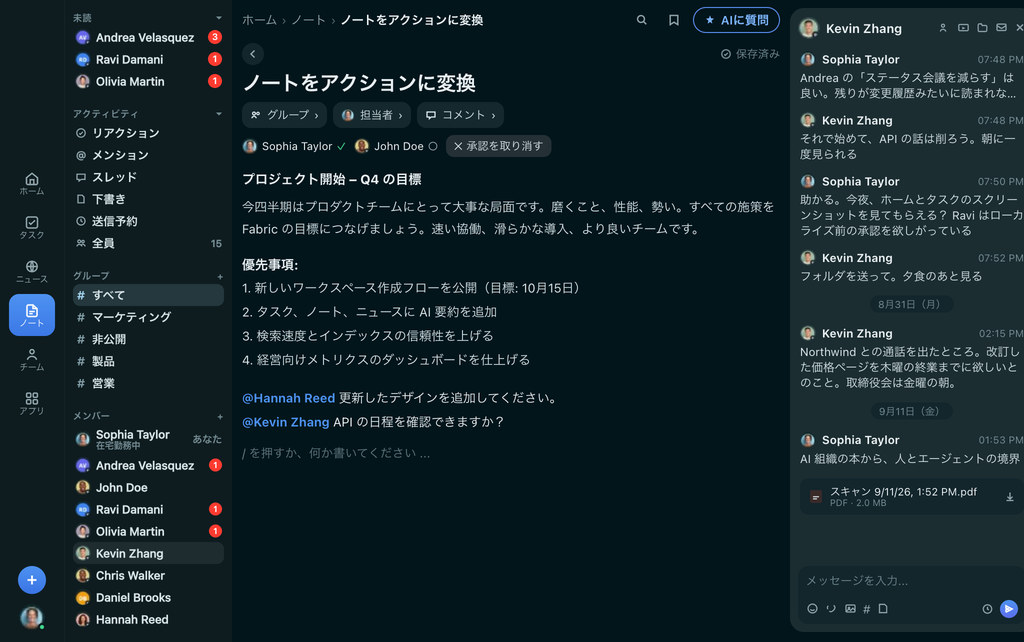Screen dimensions: 1024x642
Task: Open member Hannah Reed in sidebar
Action: click(148, 619)
